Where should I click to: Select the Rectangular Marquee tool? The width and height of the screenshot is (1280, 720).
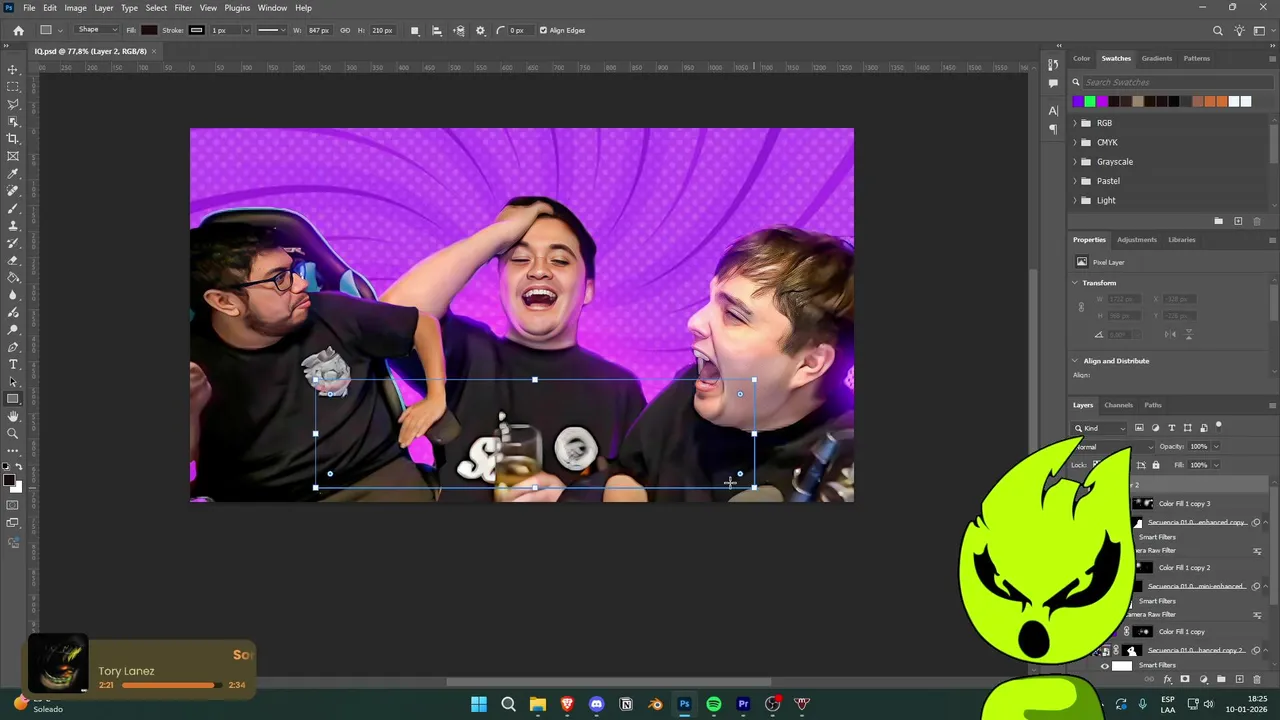click(13, 87)
